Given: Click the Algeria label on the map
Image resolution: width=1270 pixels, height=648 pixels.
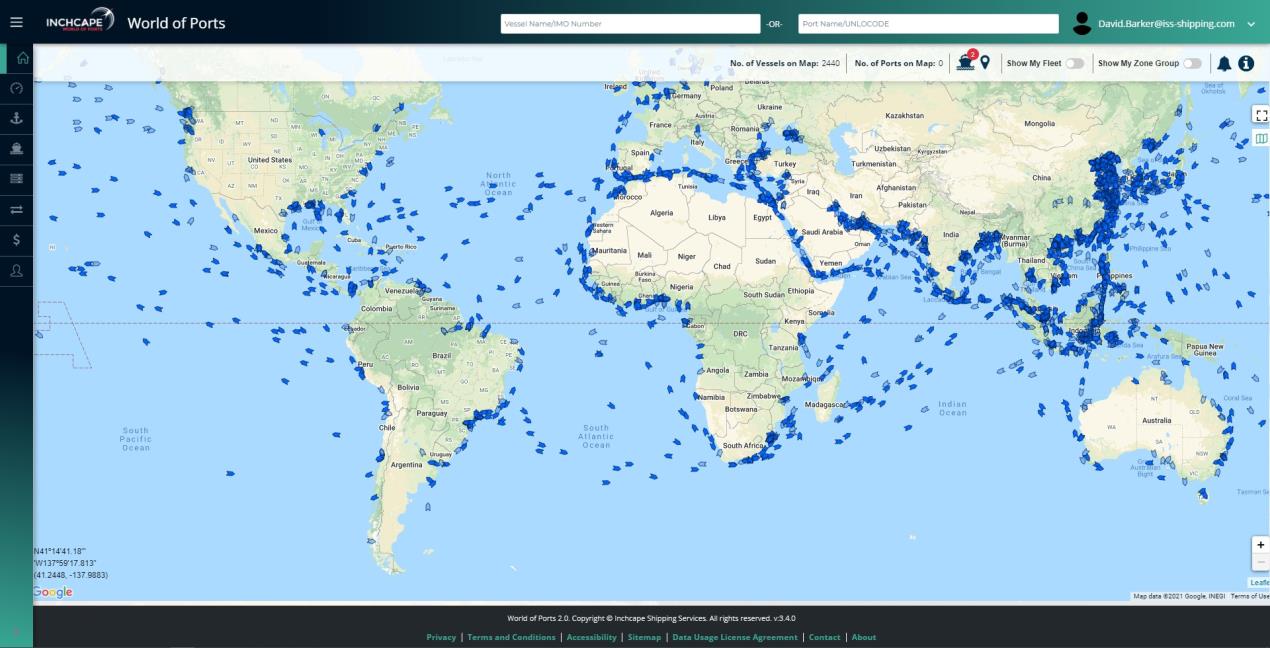Looking at the screenshot, I should click(x=661, y=213).
